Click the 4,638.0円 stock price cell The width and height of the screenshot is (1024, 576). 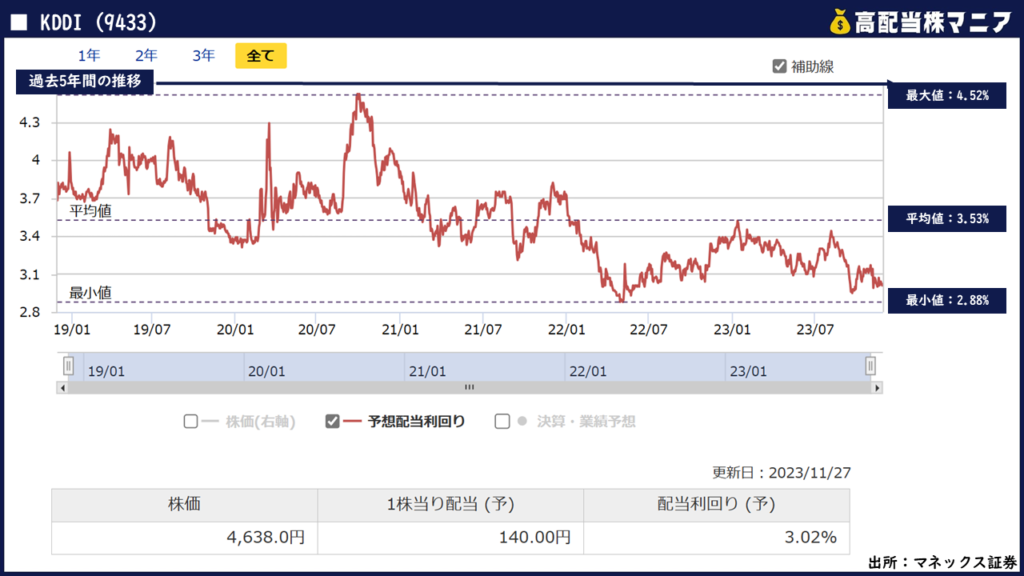click(184, 537)
